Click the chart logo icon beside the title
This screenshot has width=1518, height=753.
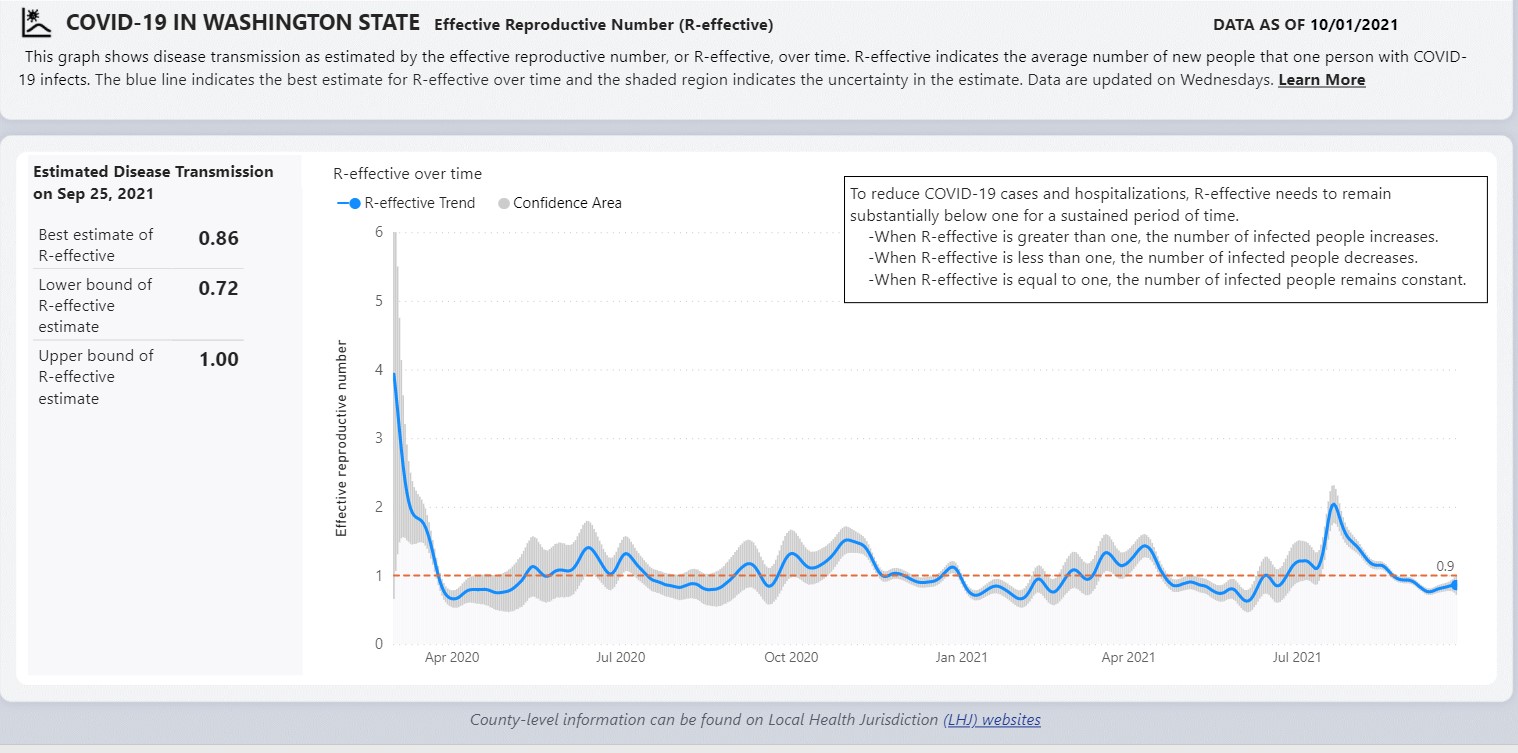click(x=36, y=22)
